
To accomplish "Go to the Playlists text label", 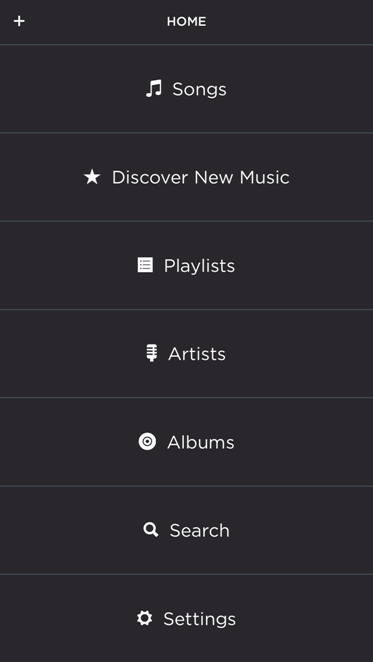I will tap(199, 266).
